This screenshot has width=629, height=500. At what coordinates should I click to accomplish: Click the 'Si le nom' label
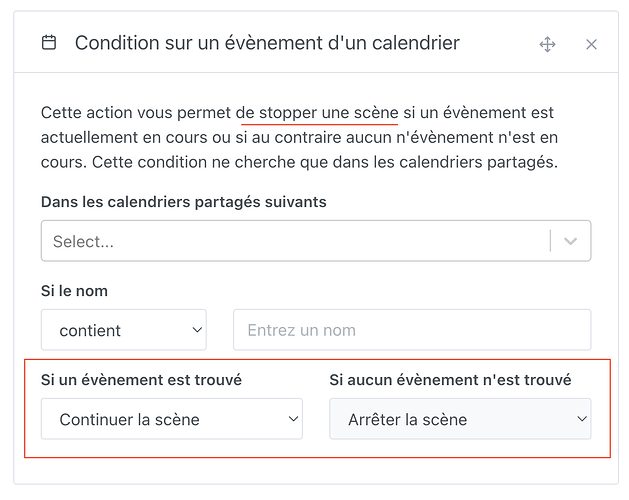click(x=74, y=291)
